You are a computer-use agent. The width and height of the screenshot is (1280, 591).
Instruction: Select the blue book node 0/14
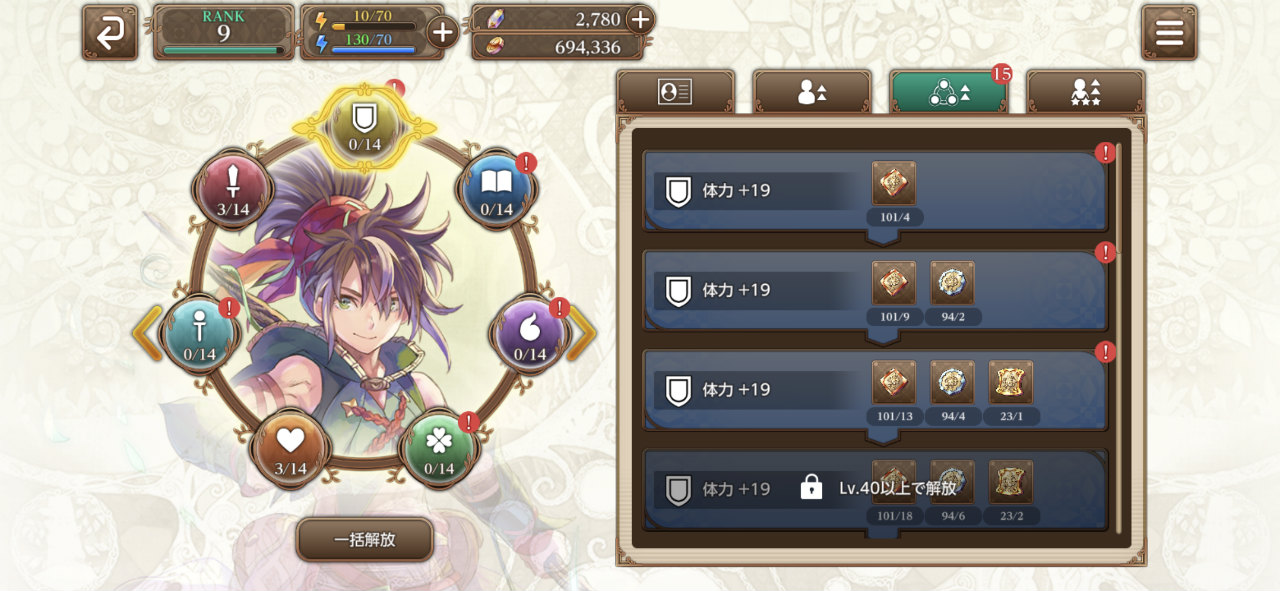497,189
